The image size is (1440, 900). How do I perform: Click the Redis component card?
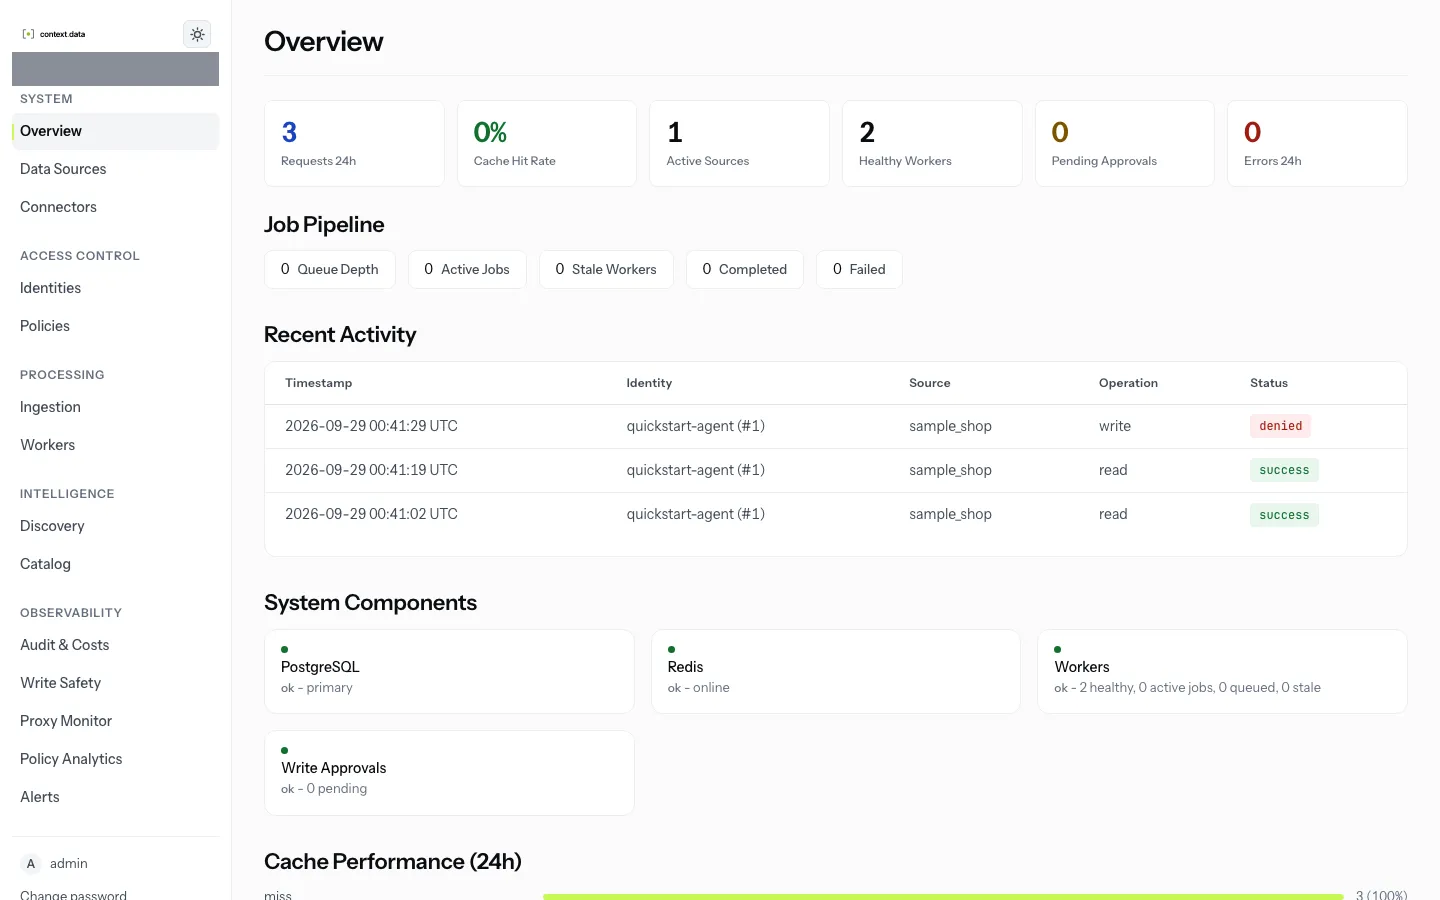(836, 671)
